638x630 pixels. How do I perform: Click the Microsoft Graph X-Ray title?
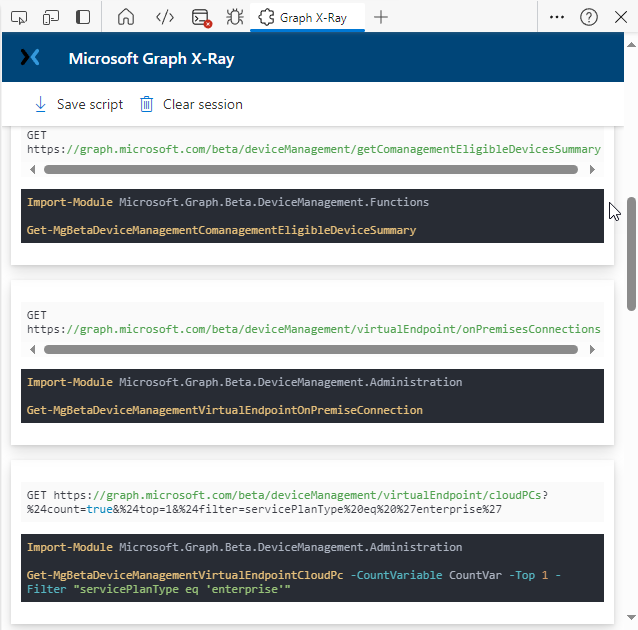click(151, 59)
